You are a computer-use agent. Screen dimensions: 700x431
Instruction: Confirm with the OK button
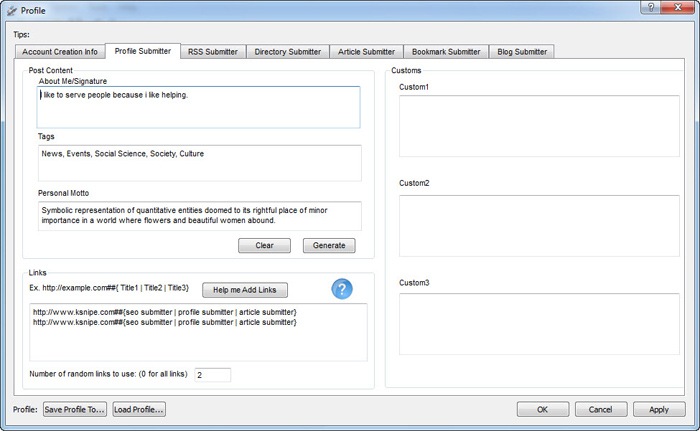point(543,410)
